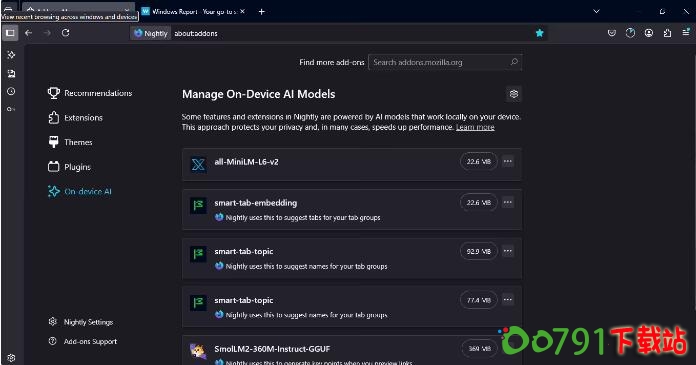Click the 92.9 MB size badge
696x365 pixels.
click(478, 251)
